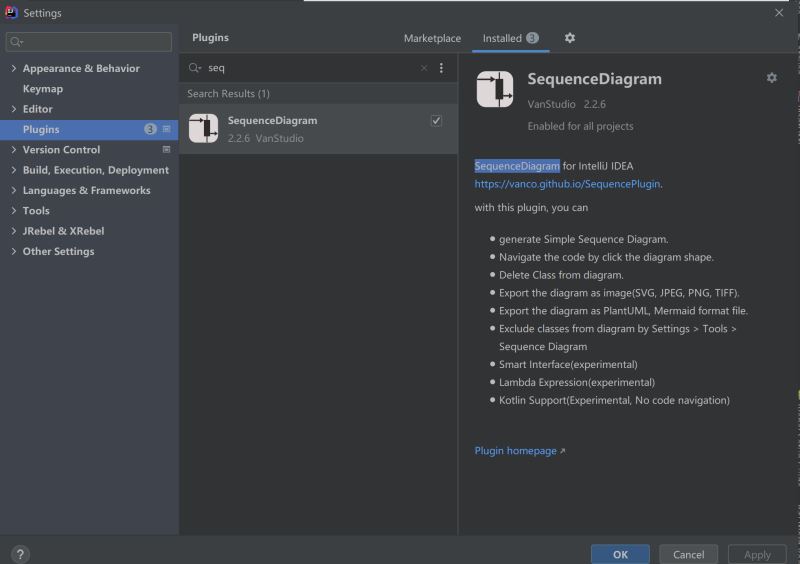Open SequenceDiagram details gear options
The image size is (800, 564).
click(x=771, y=78)
